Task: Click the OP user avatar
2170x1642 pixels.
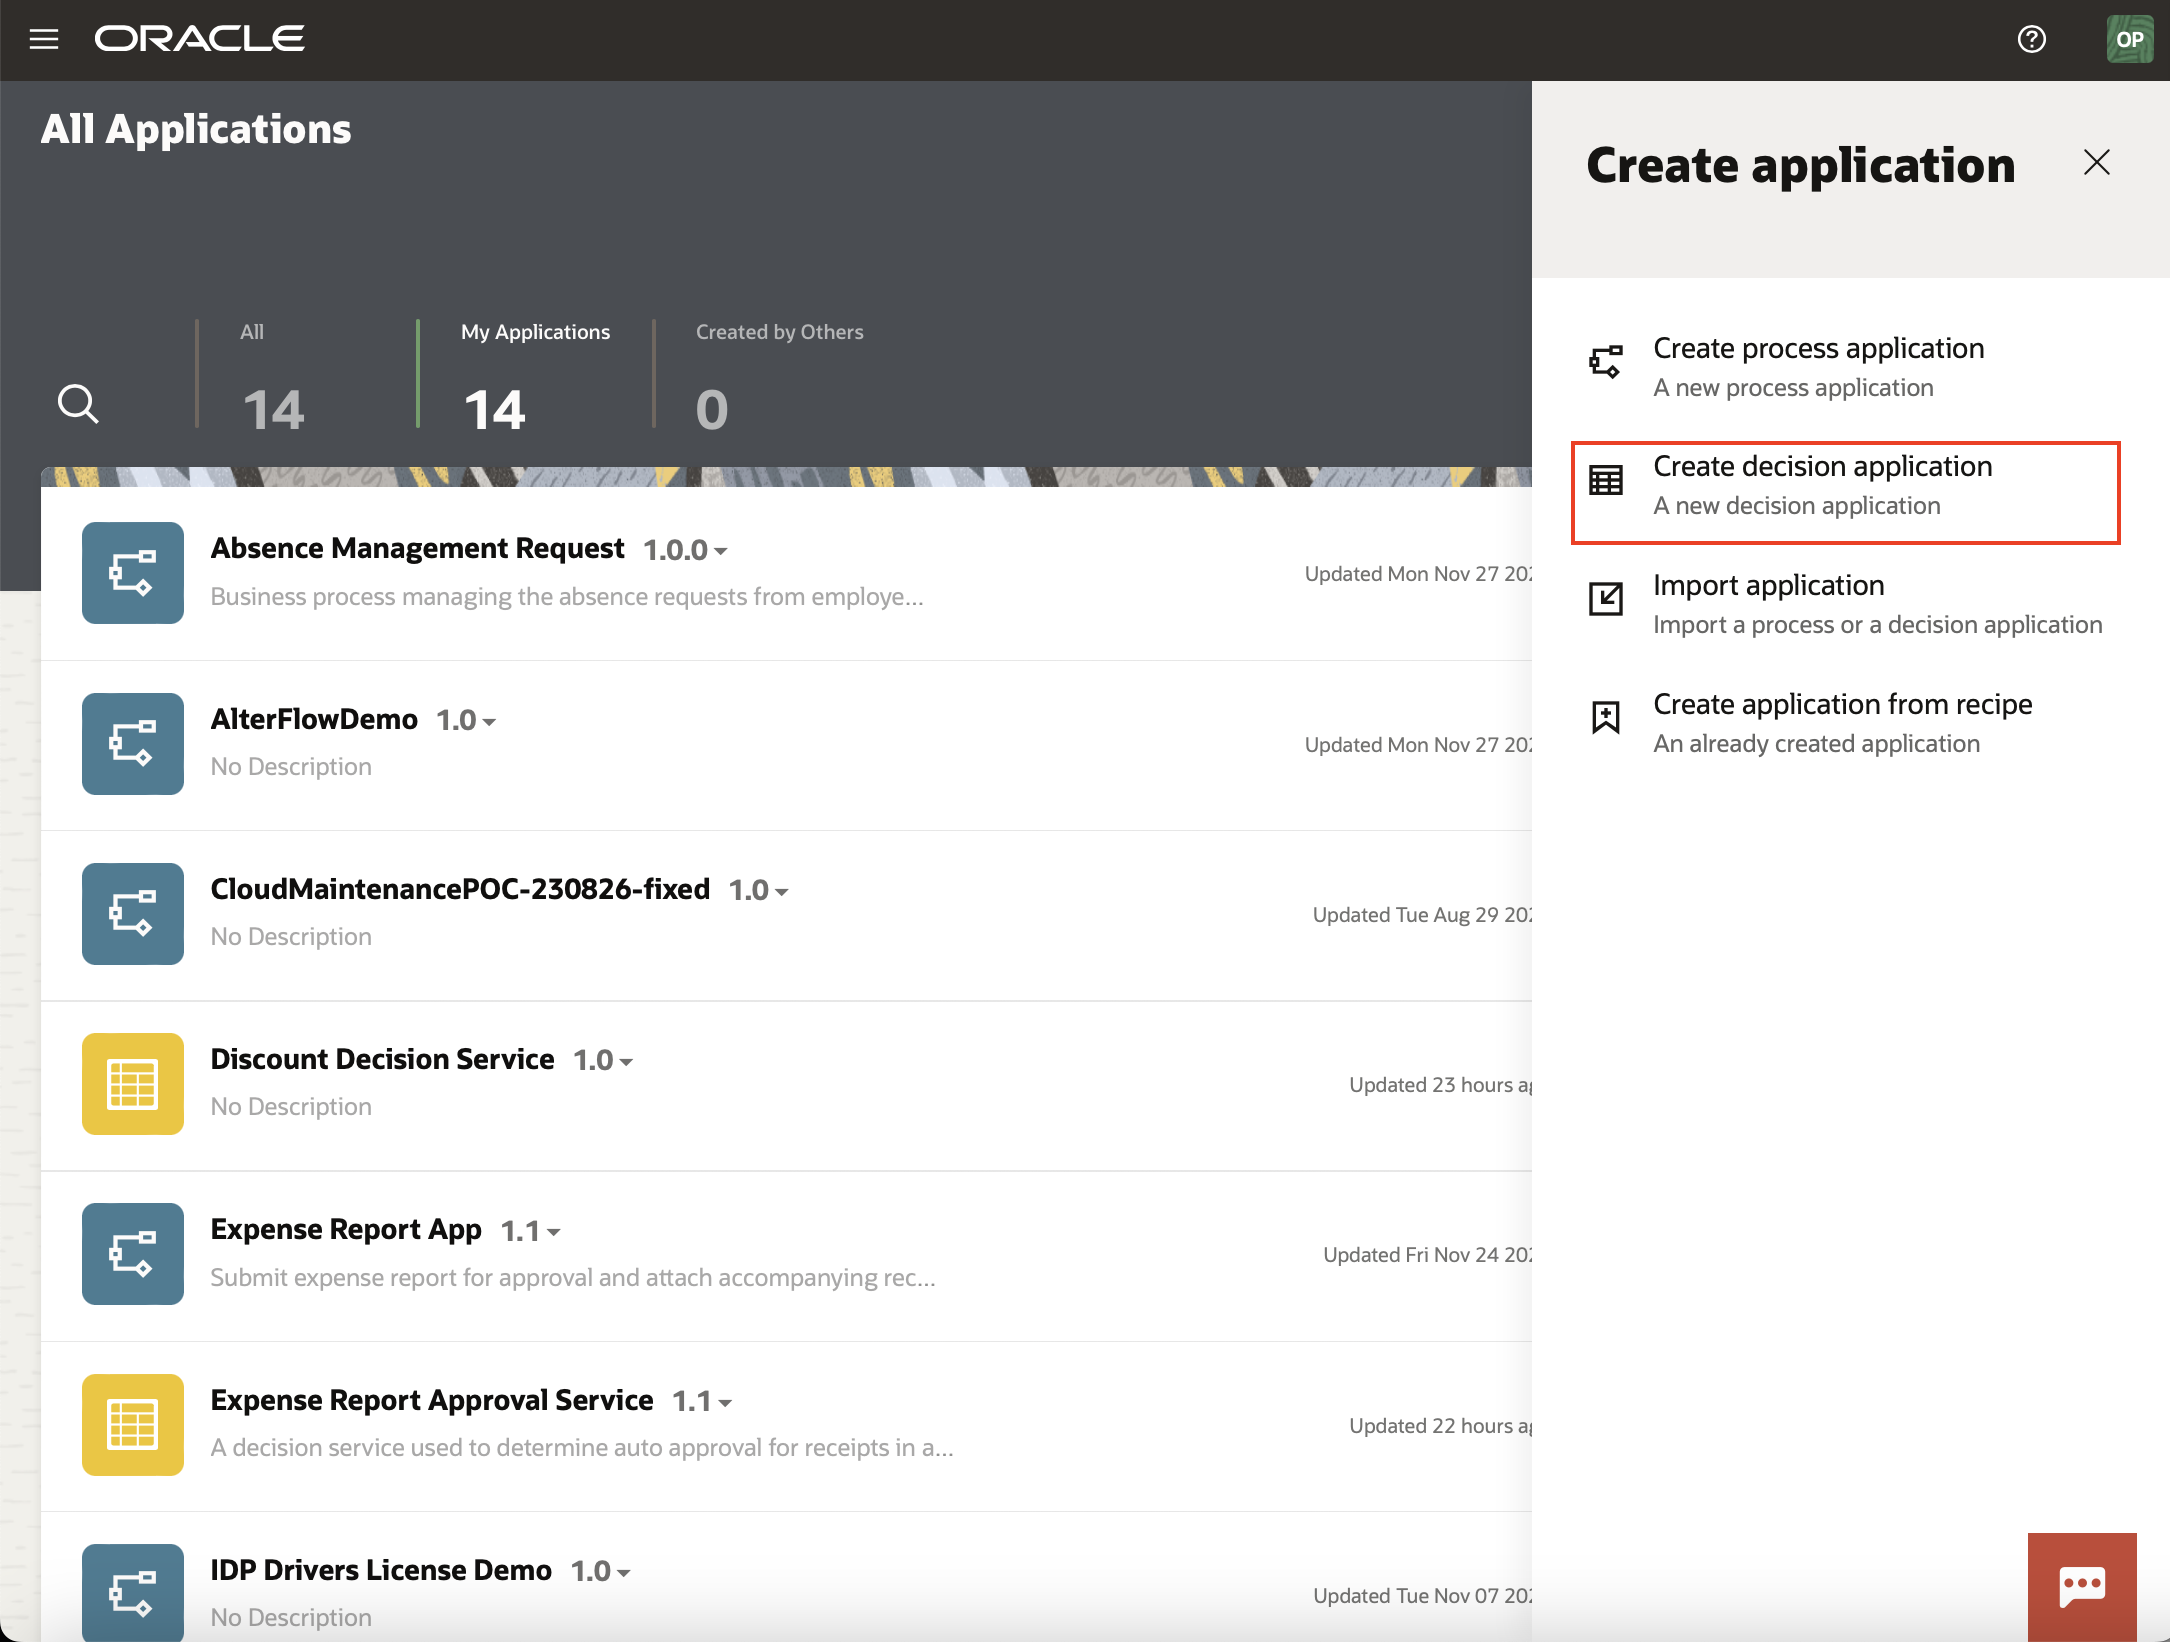Action: click(2129, 39)
